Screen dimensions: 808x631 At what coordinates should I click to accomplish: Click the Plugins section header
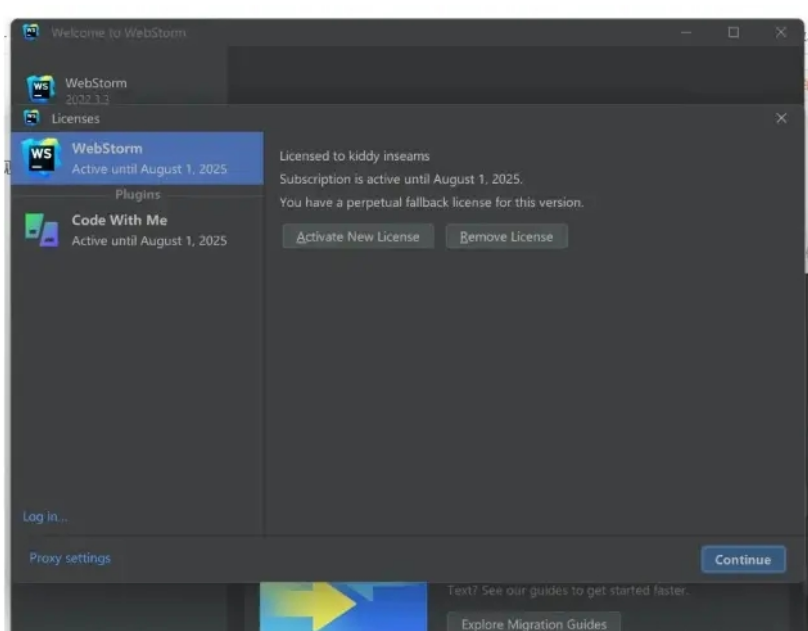coord(138,195)
